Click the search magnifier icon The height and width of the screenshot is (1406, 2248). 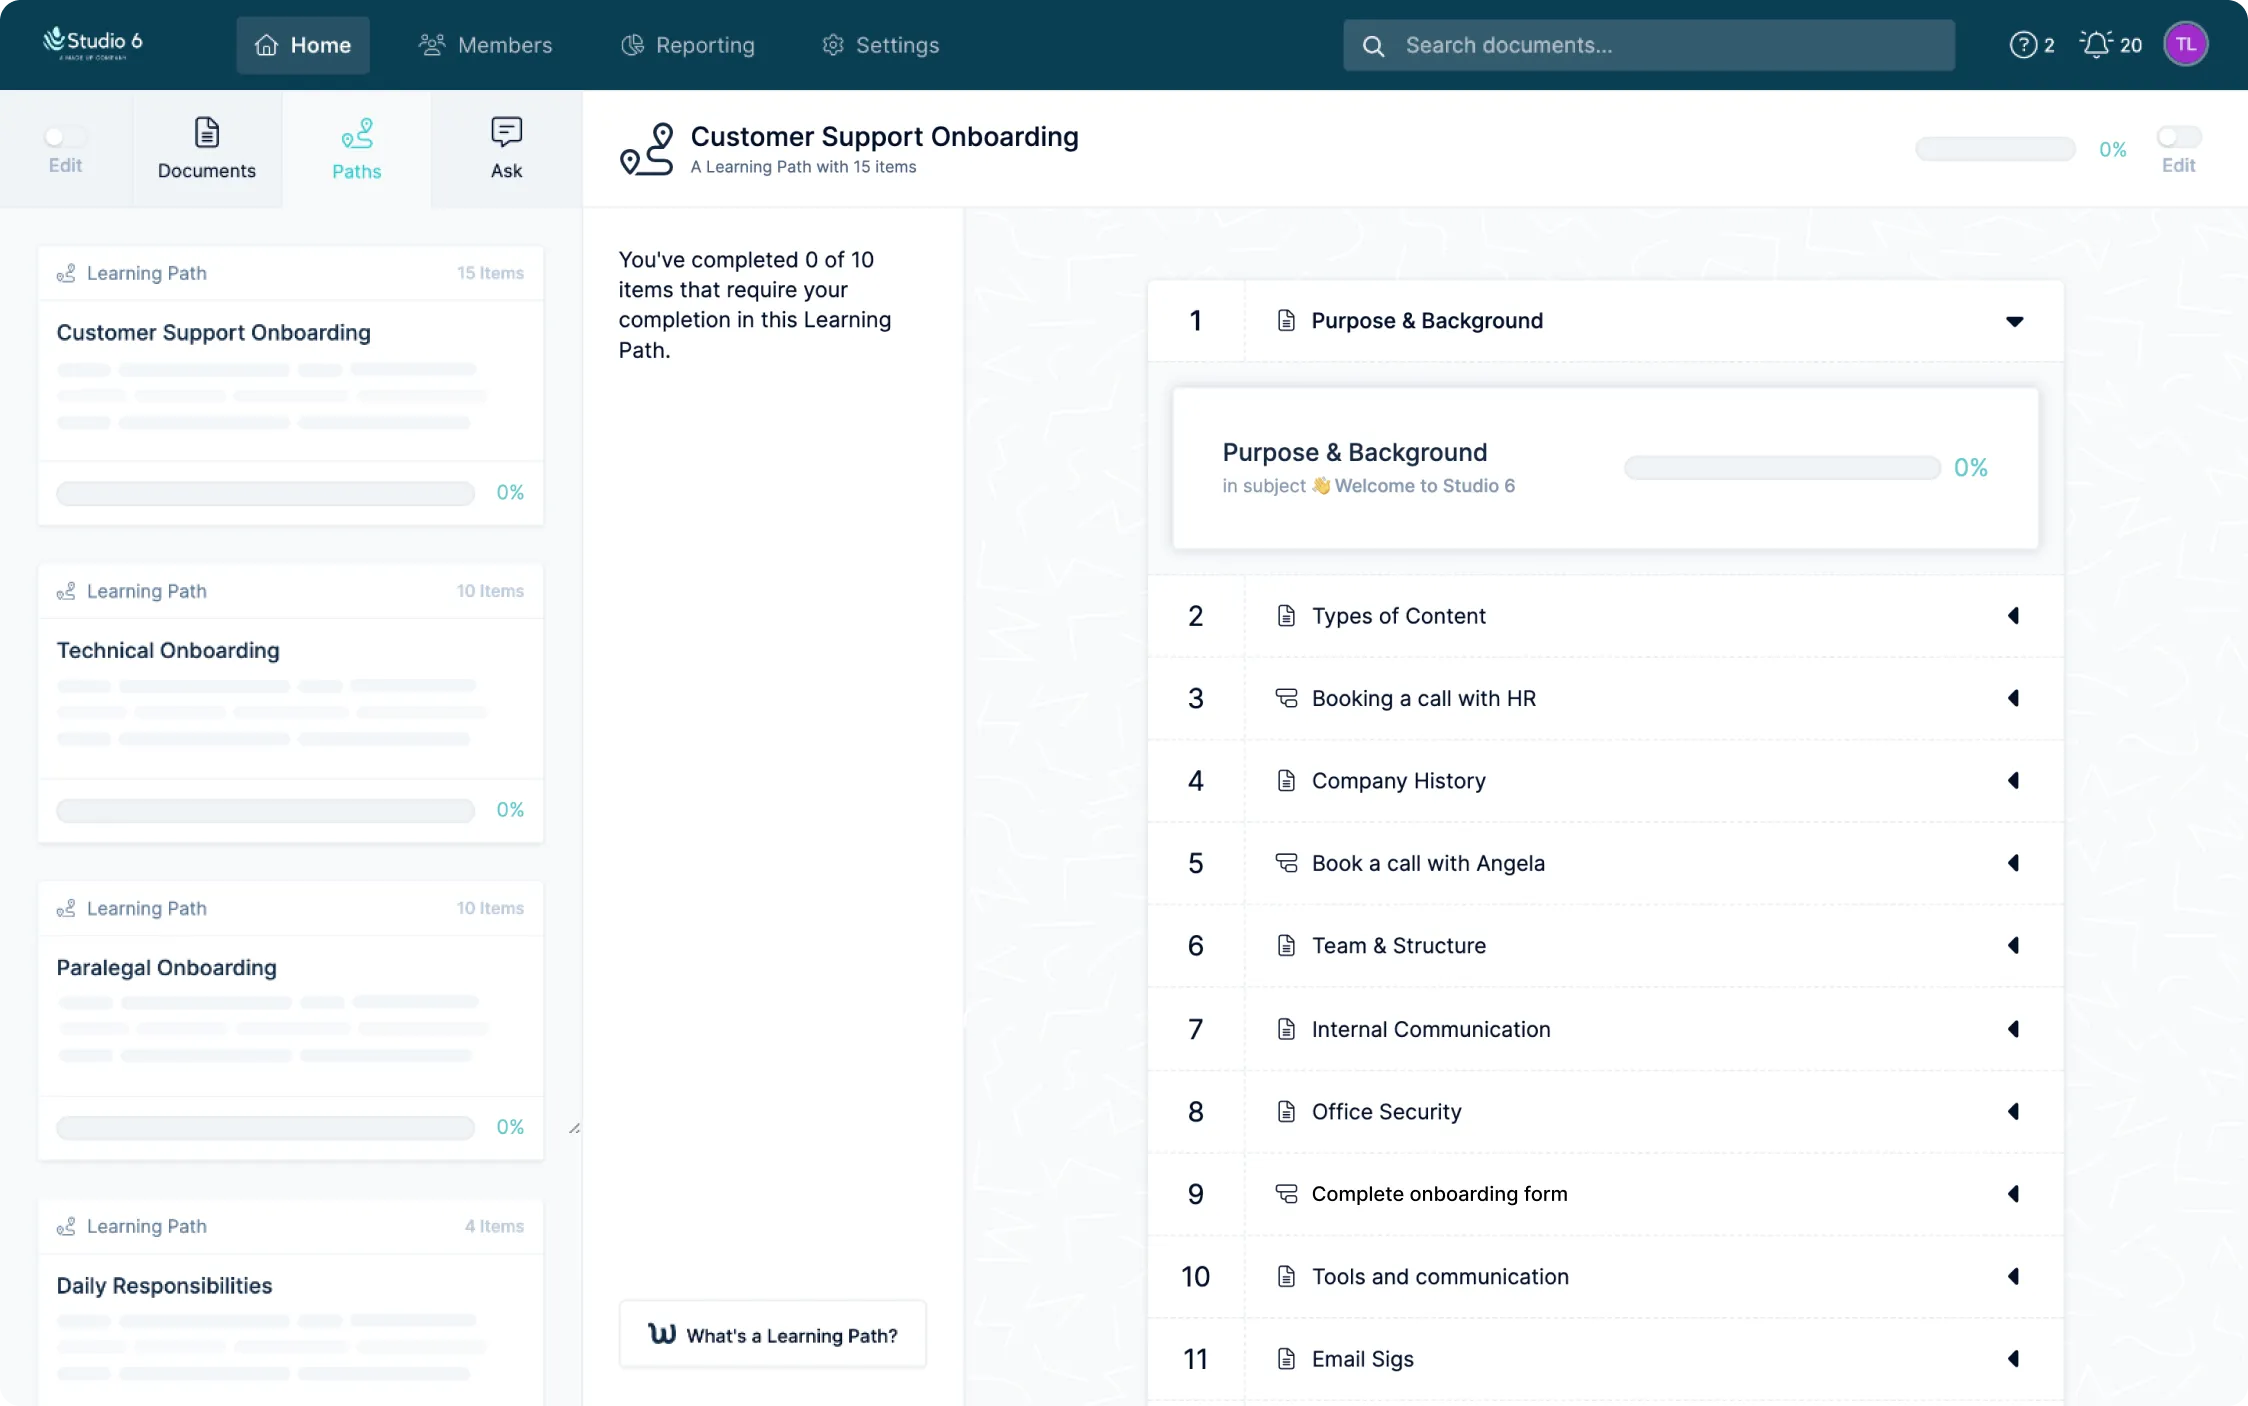[x=1373, y=46]
